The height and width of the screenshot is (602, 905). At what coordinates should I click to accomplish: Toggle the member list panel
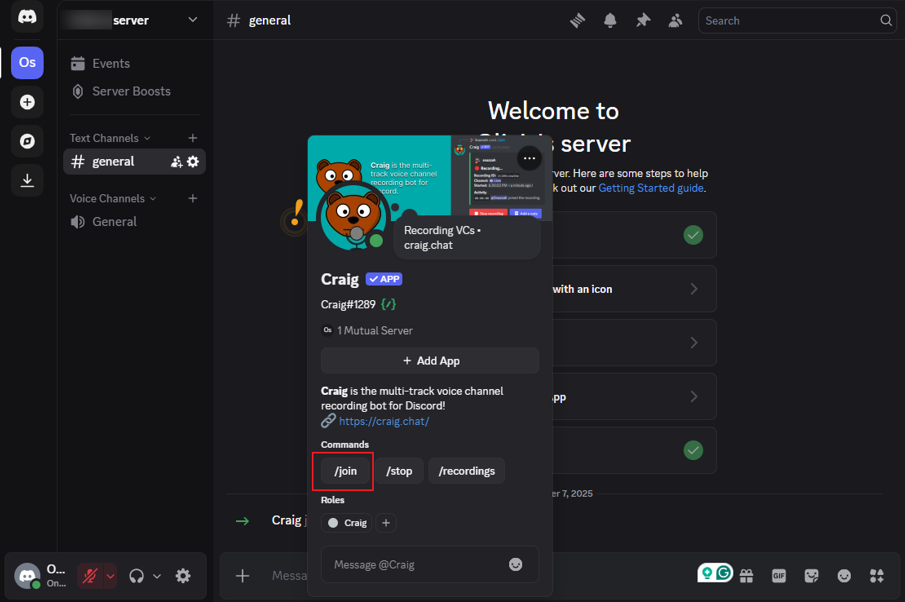[x=675, y=20]
